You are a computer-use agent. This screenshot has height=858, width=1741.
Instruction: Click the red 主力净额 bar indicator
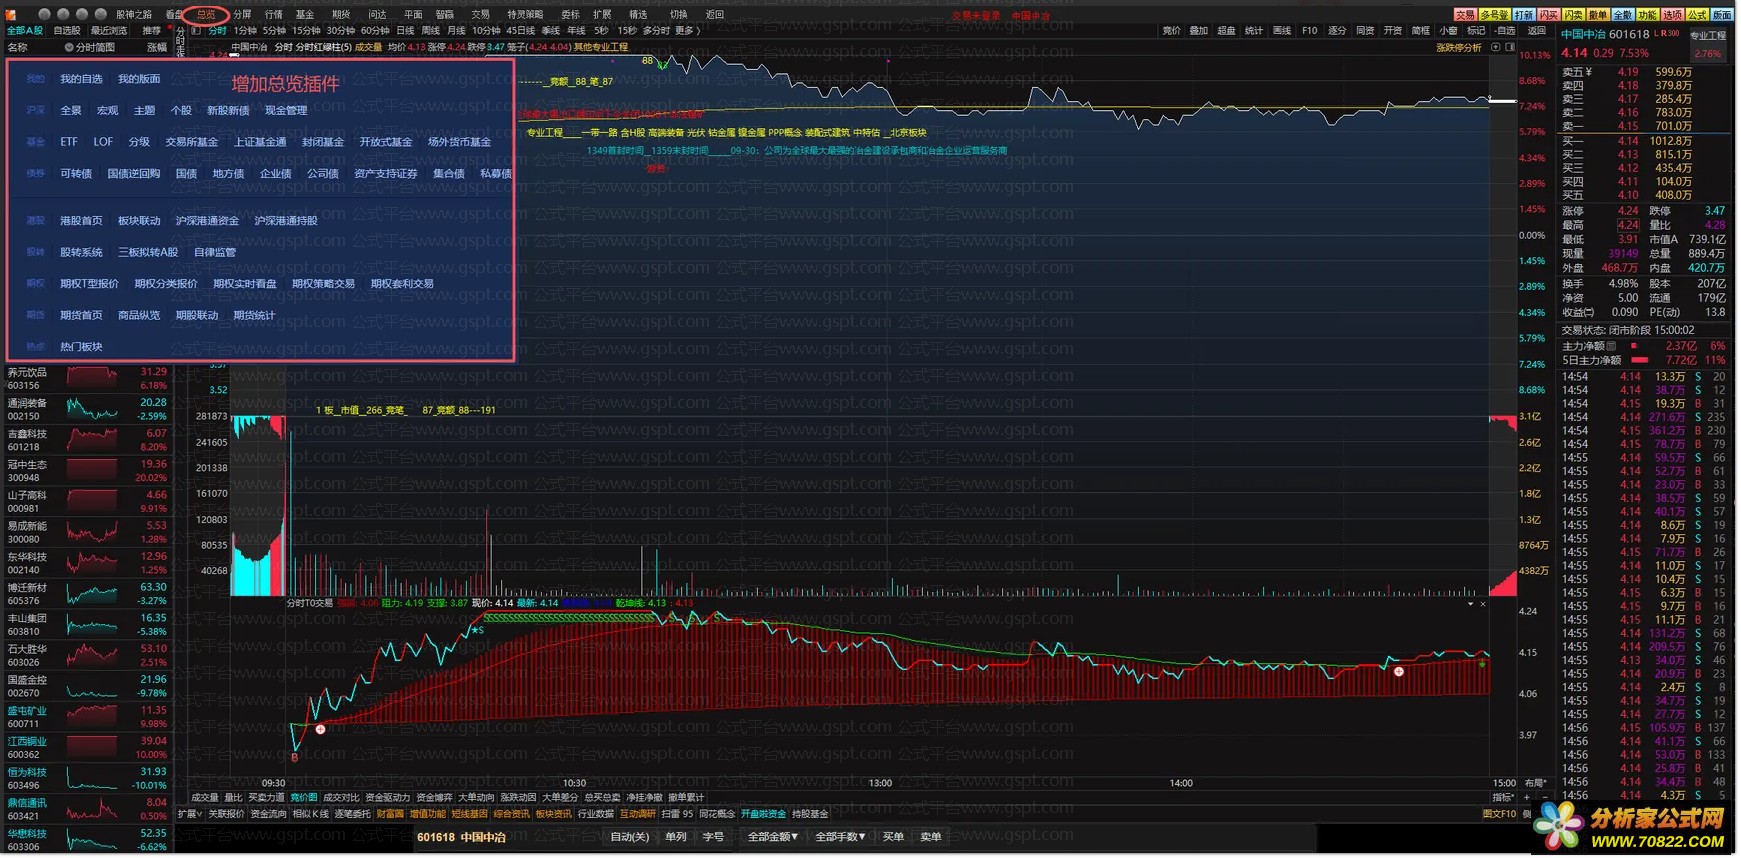1634,346
